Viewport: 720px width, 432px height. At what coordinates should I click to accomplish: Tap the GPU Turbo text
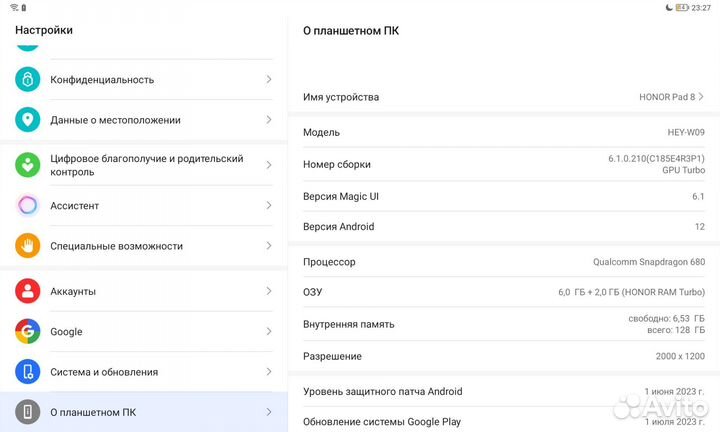[x=683, y=170]
